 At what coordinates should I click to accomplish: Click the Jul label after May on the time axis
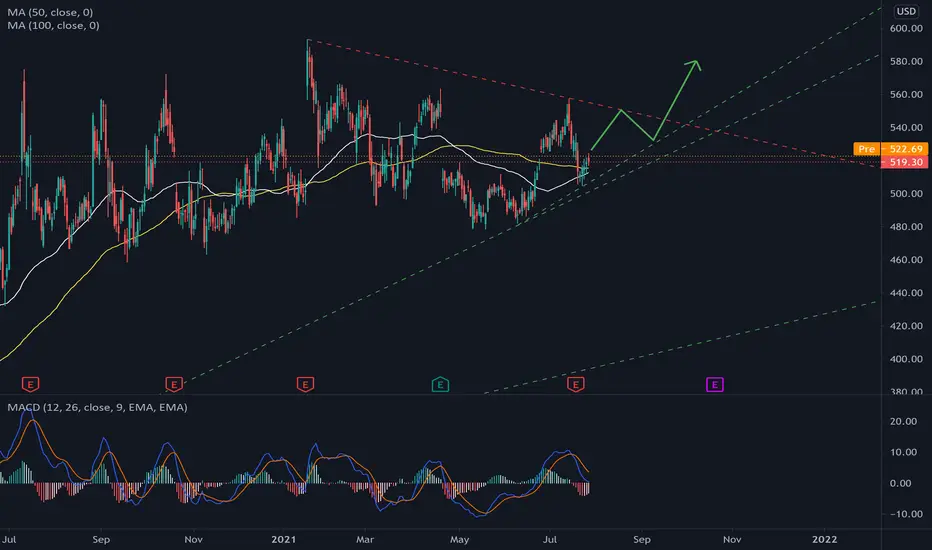click(550, 539)
